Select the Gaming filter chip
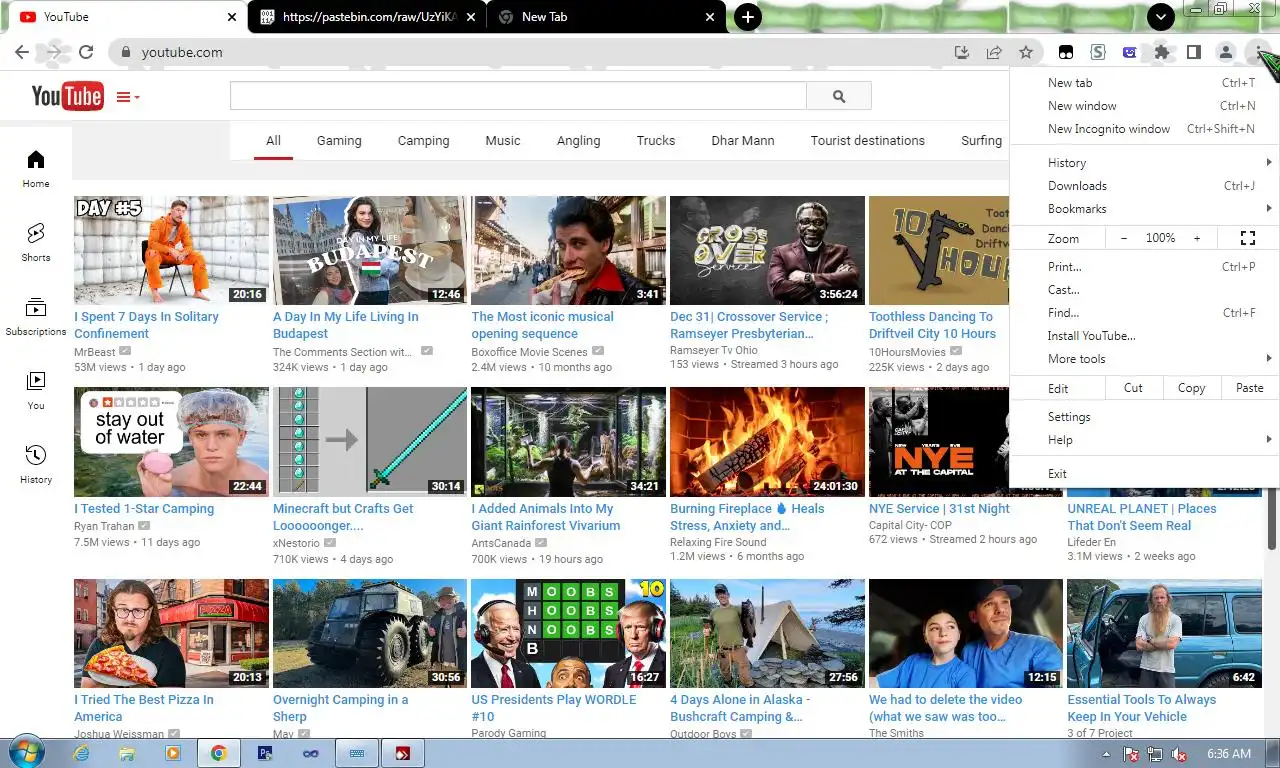This screenshot has width=1280, height=768. click(x=339, y=140)
